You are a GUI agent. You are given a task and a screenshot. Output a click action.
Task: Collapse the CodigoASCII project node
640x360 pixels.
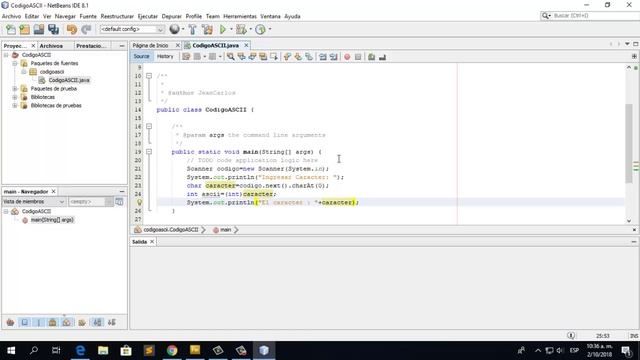pos(6,55)
